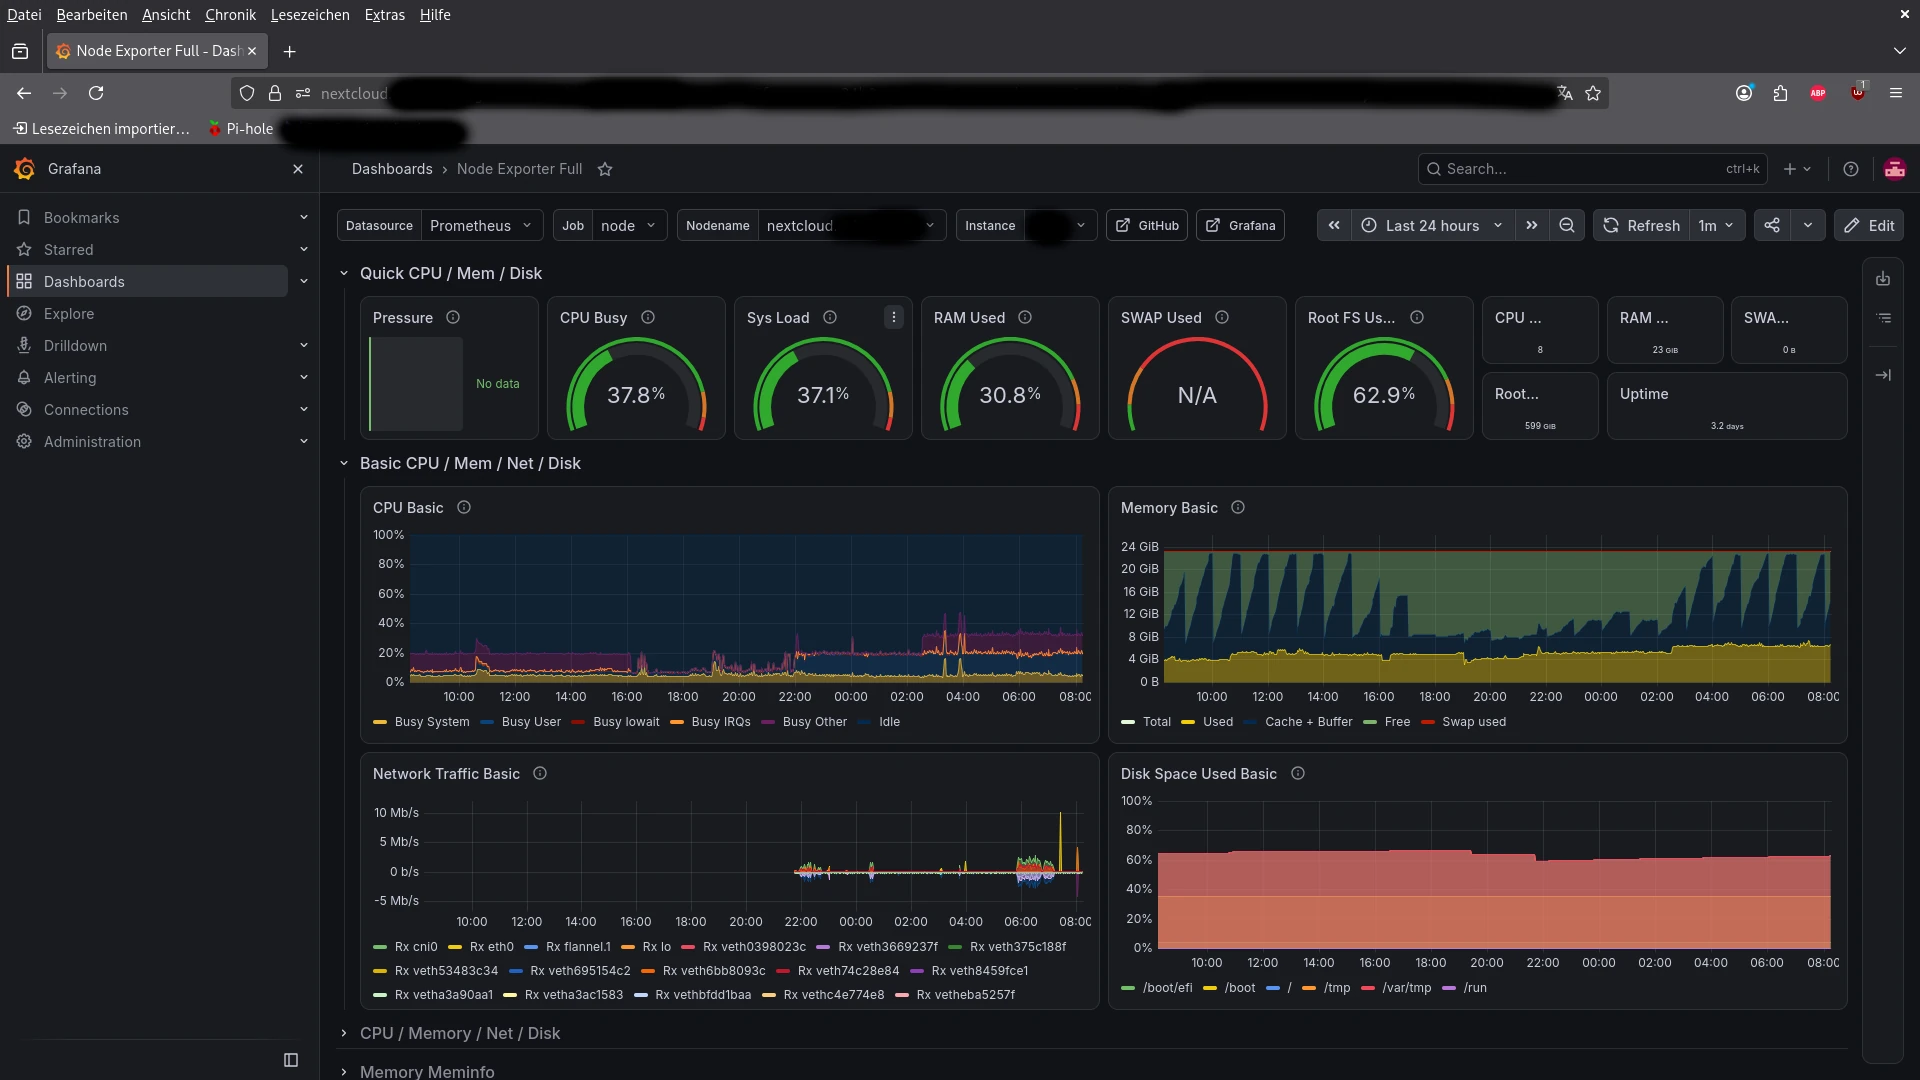Click the CPU Busy info icon
The height and width of the screenshot is (1080, 1920).
coord(648,317)
